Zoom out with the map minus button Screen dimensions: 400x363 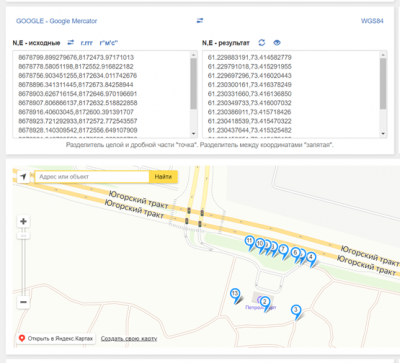click(23, 302)
